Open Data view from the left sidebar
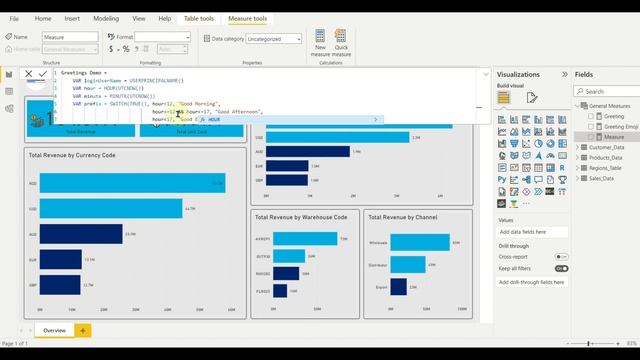This screenshot has width=640, height=360. (9, 91)
